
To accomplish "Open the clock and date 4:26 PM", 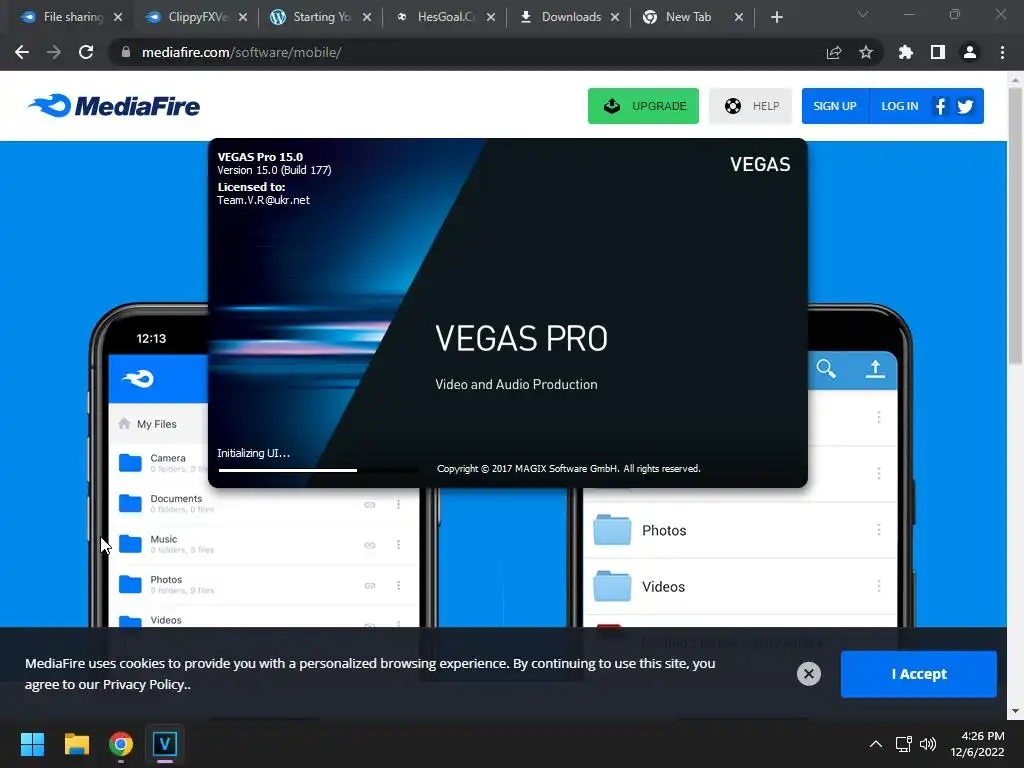I will [x=977, y=744].
